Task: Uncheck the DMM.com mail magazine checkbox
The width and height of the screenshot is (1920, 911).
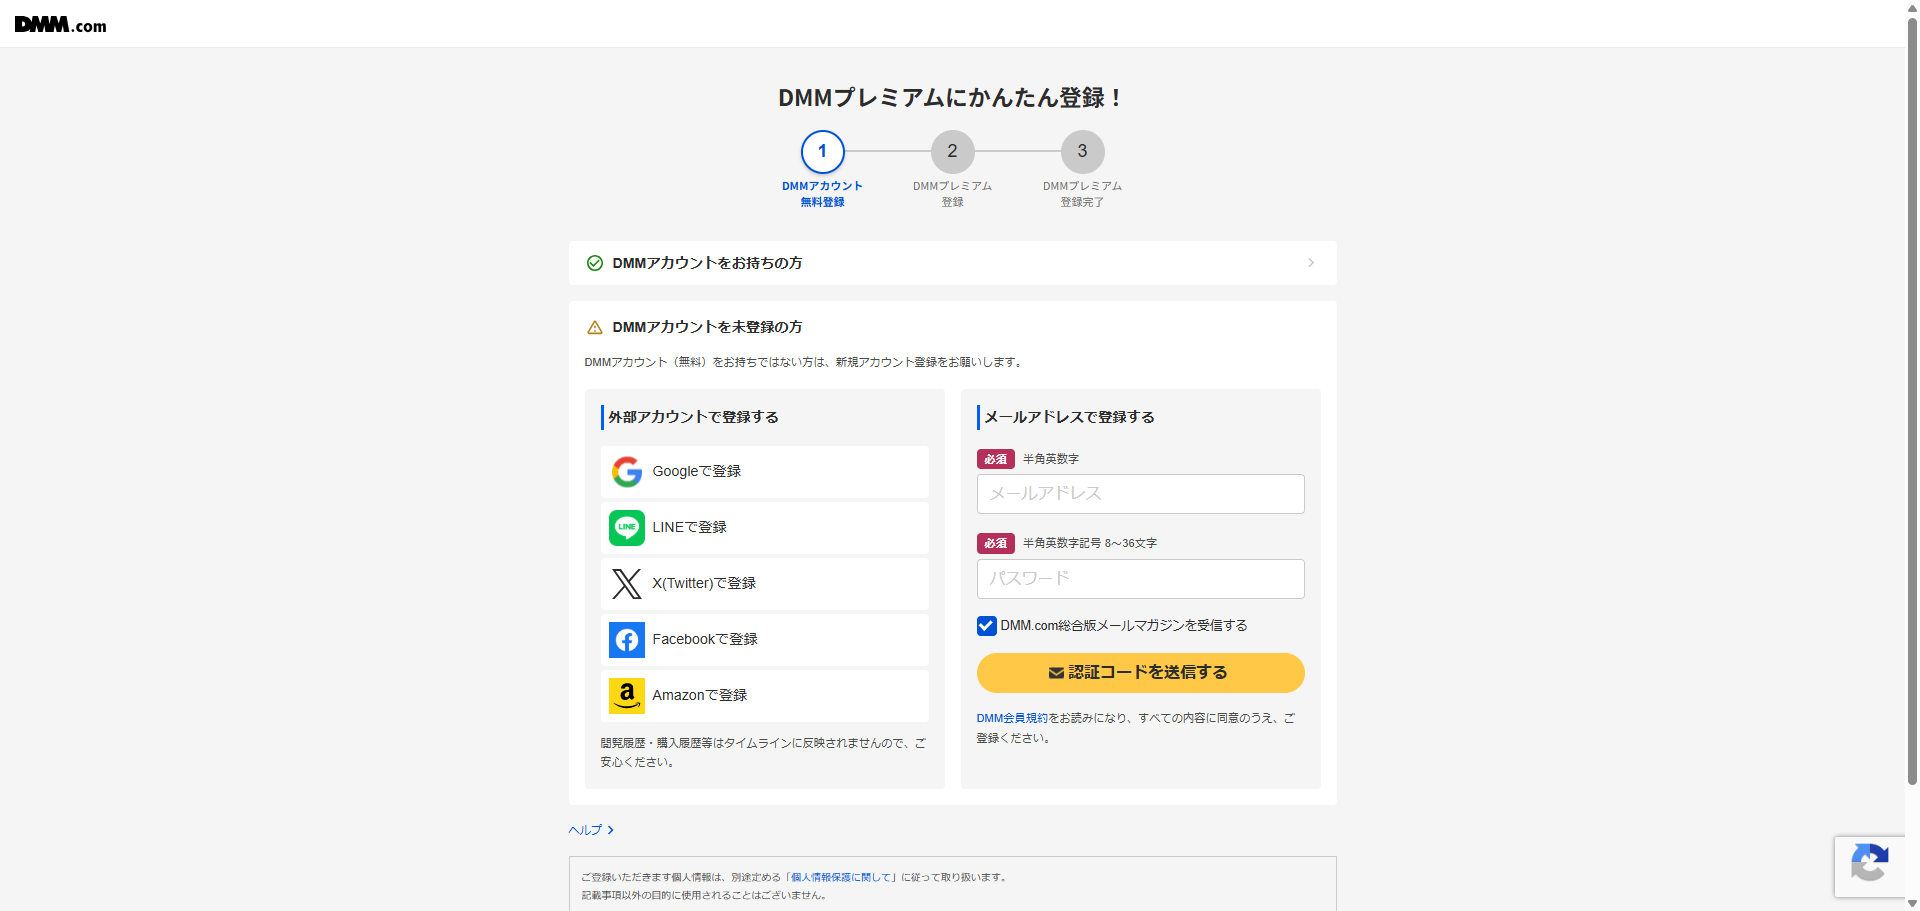Action: tap(987, 626)
